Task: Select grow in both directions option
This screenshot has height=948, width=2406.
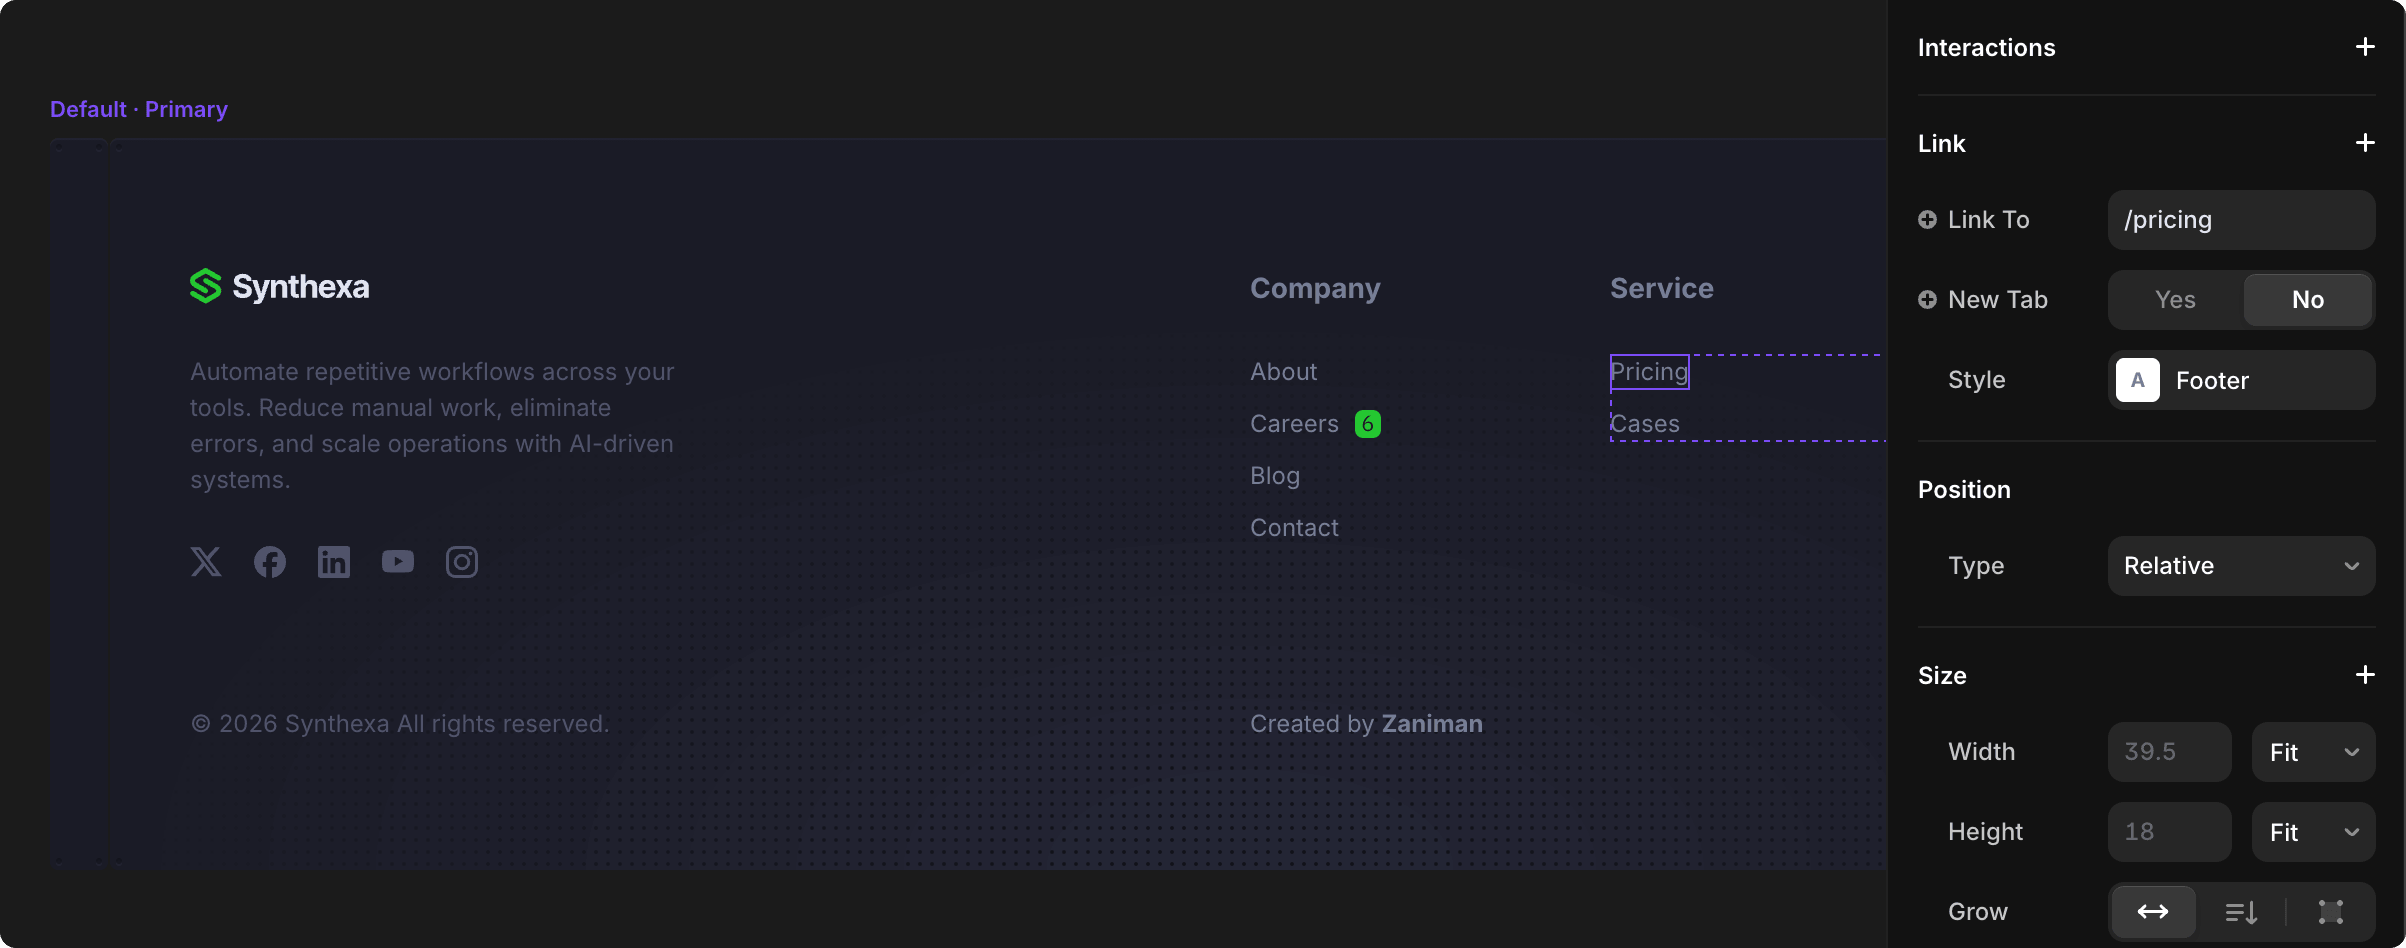Action: (2331, 912)
